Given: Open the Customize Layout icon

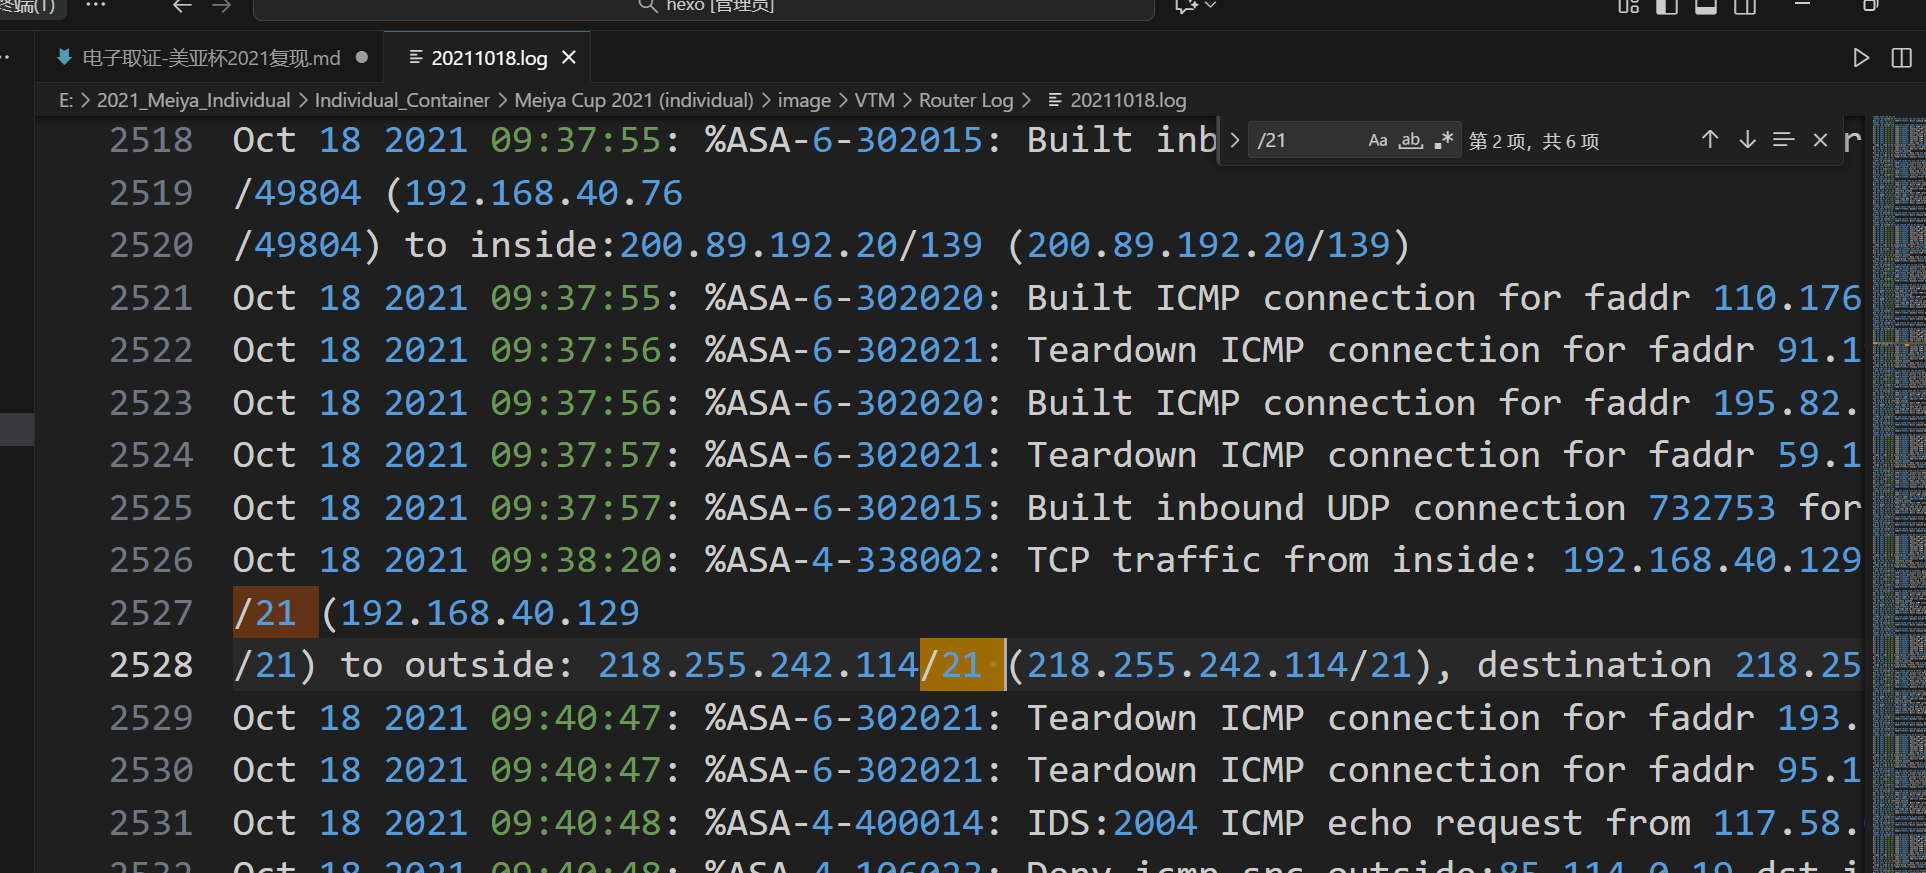Looking at the screenshot, I should 1628,6.
